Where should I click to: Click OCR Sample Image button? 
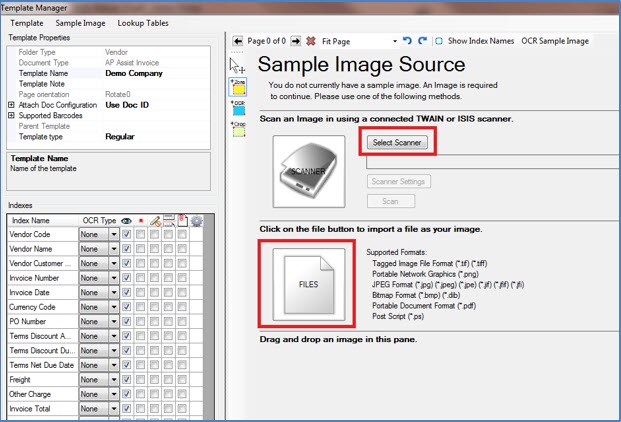(555, 41)
